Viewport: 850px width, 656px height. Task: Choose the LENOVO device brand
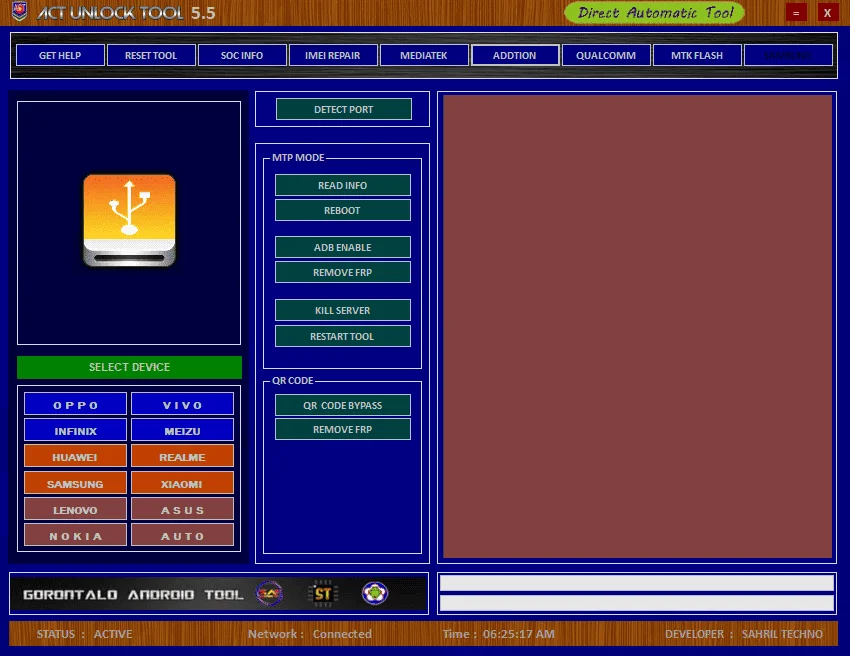(75, 509)
